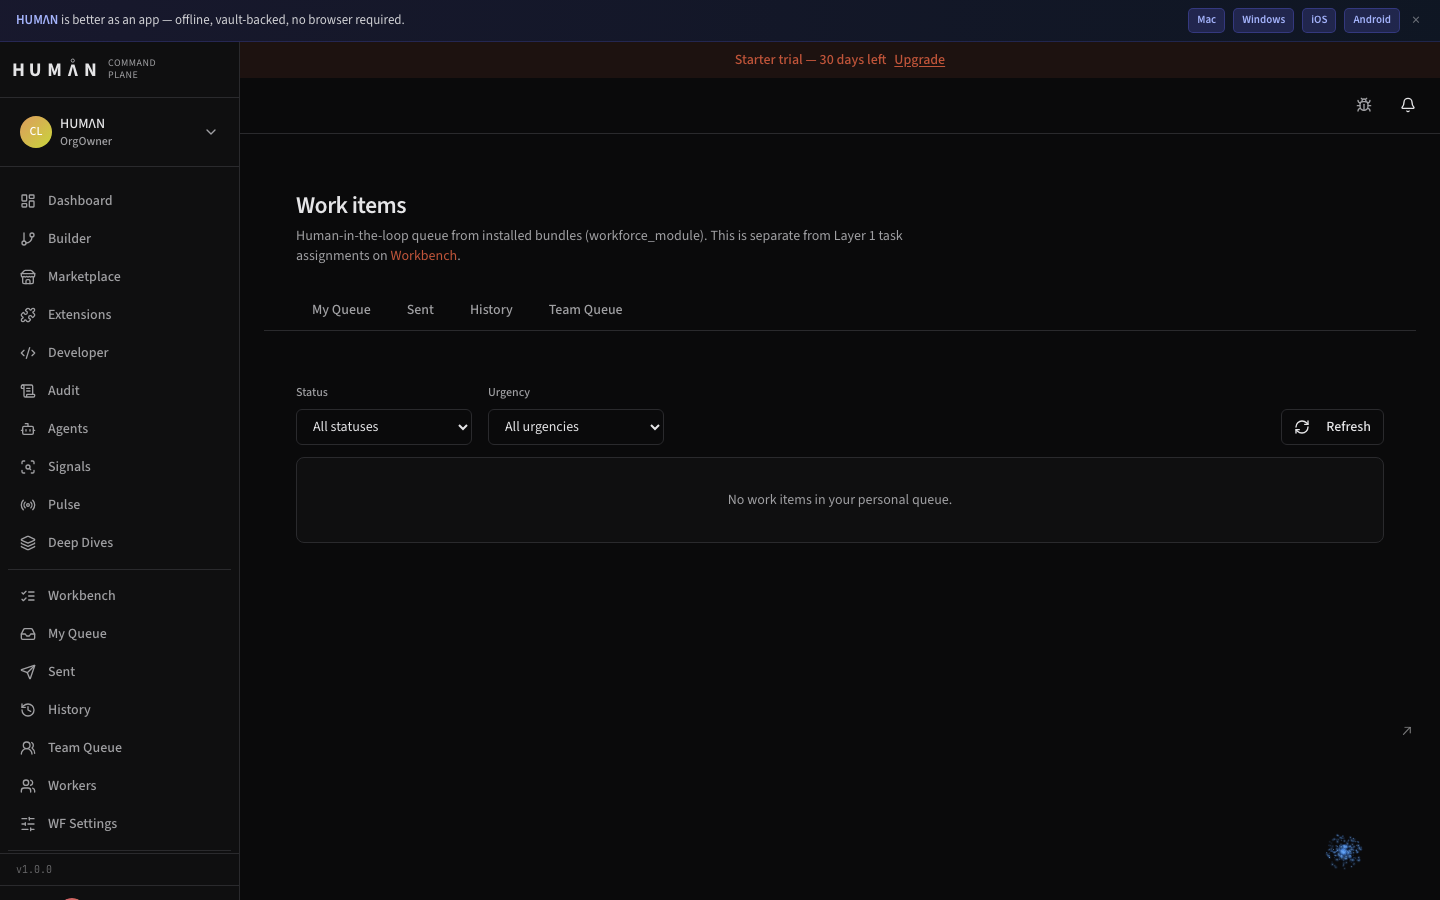Download the iOS app
The height and width of the screenshot is (900, 1440).
1319,20
